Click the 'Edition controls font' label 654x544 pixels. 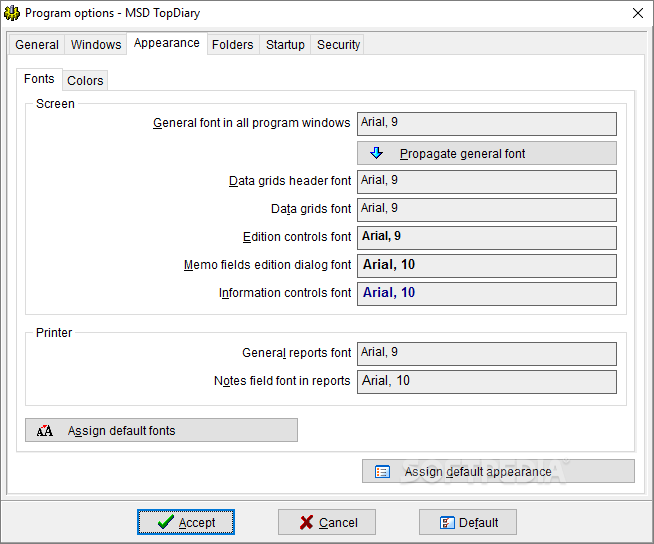tap(297, 237)
